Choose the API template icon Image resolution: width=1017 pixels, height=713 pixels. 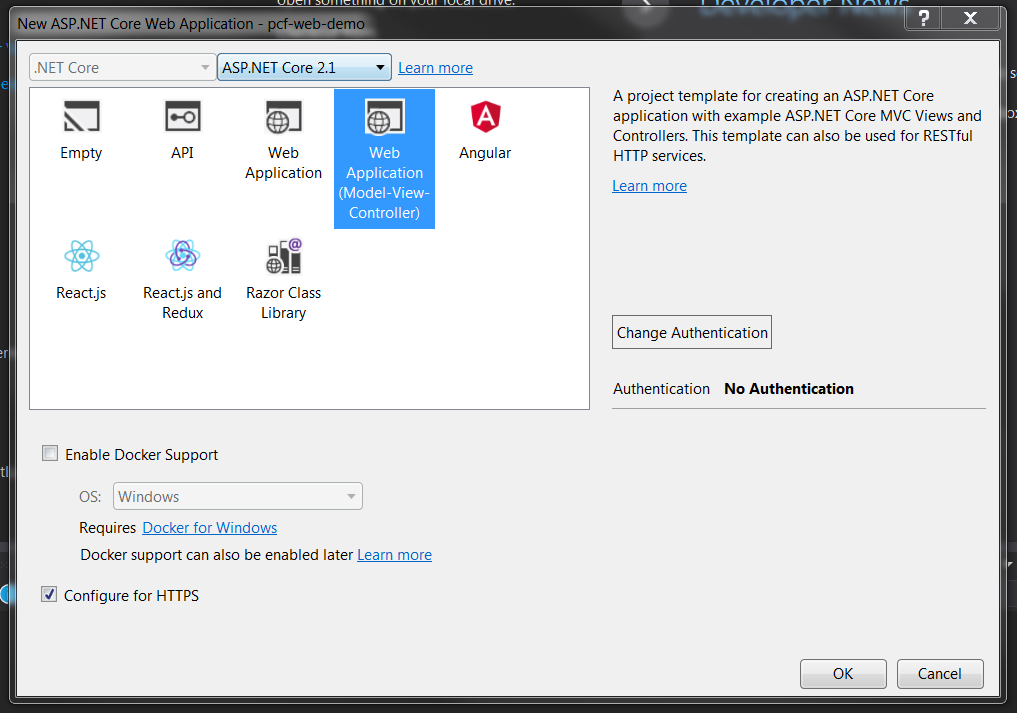coord(182,117)
